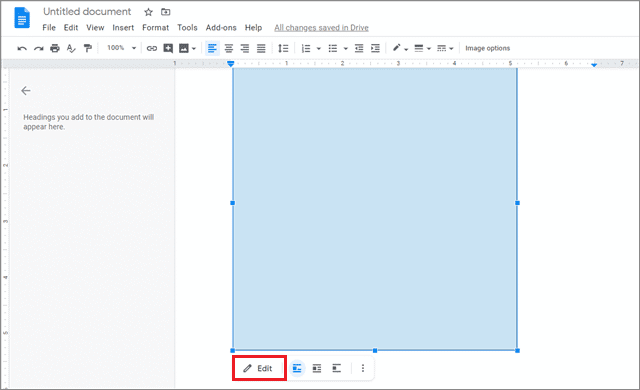Open the Format menu

pos(156,28)
